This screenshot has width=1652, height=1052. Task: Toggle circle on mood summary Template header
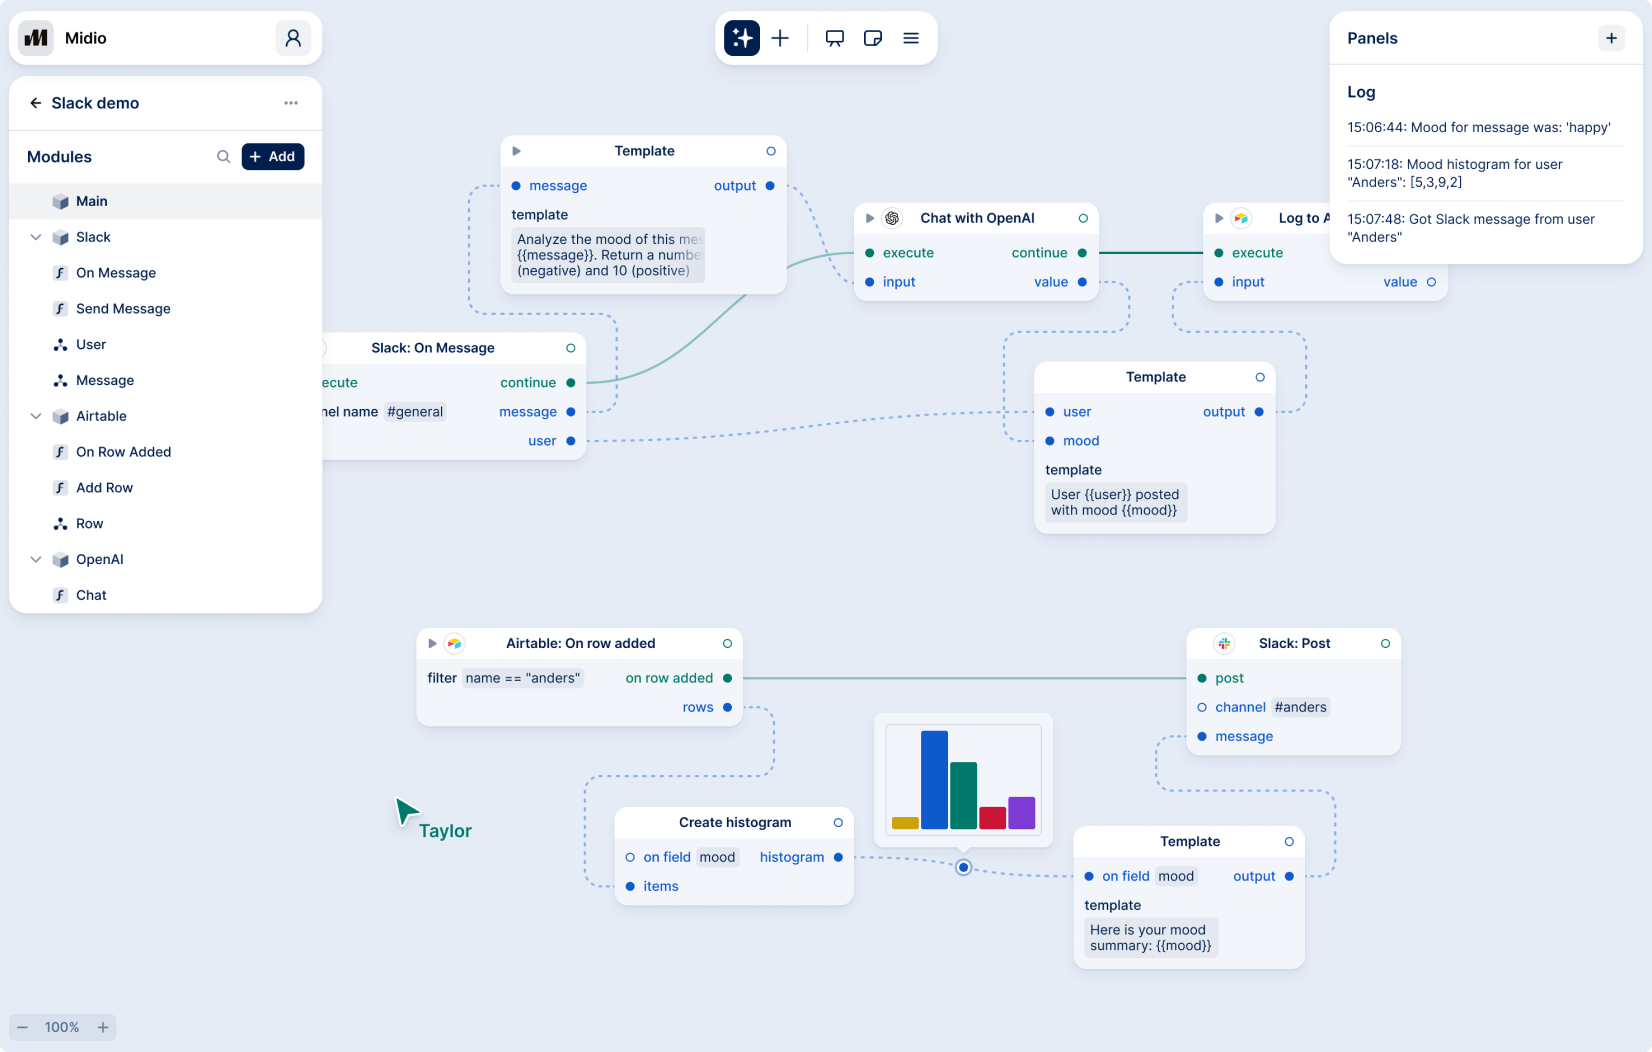pyautogui.click(x=1289, y=842)
